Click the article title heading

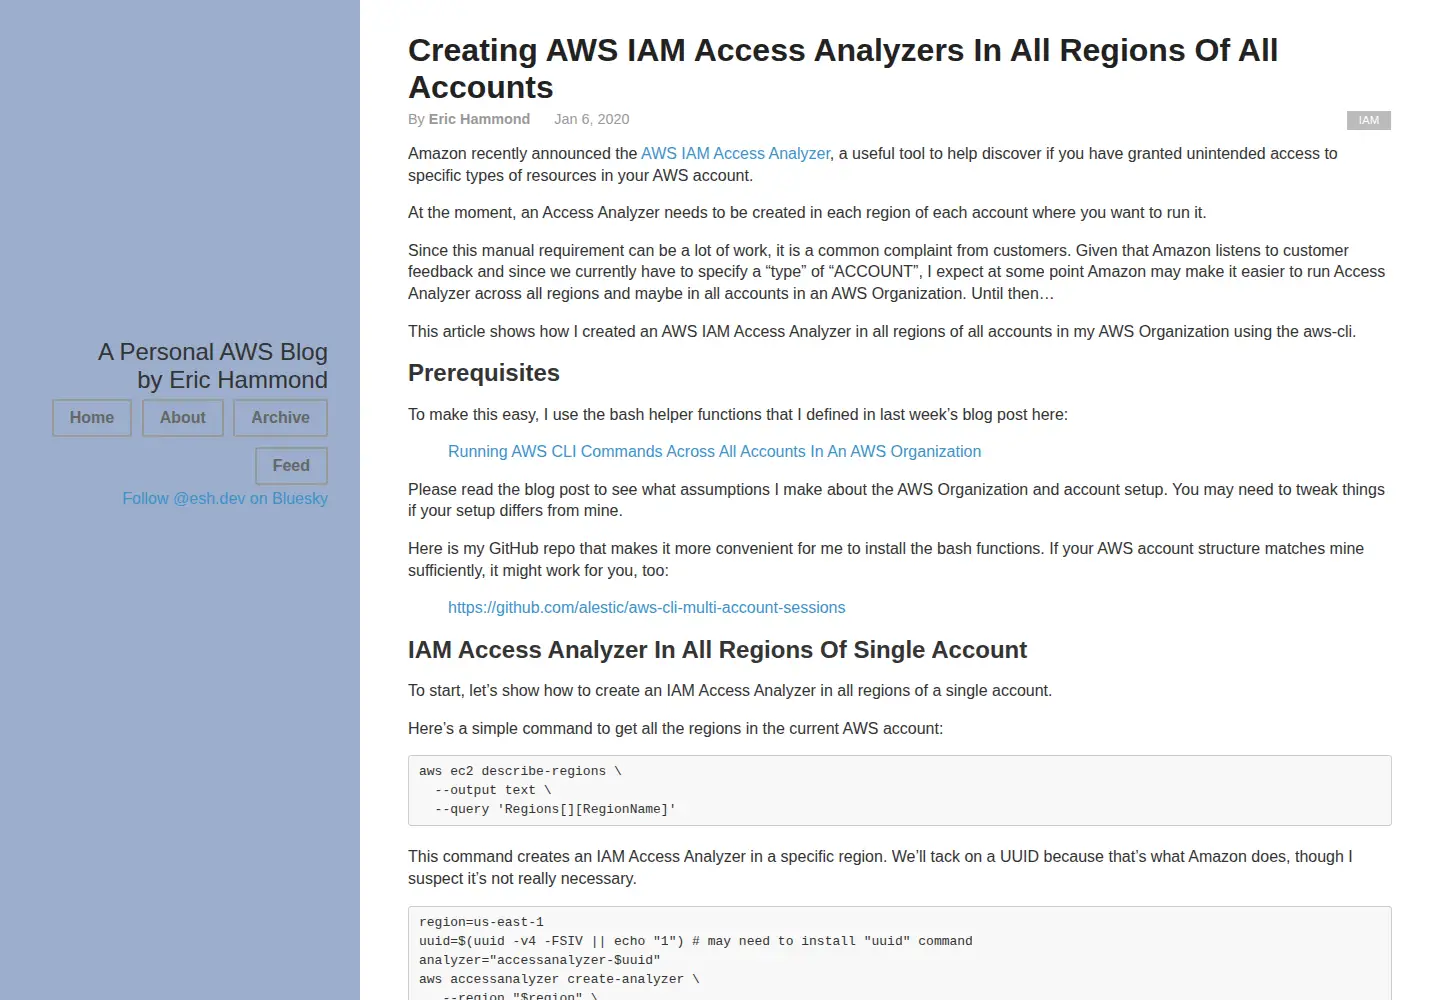tap(843, 68)
